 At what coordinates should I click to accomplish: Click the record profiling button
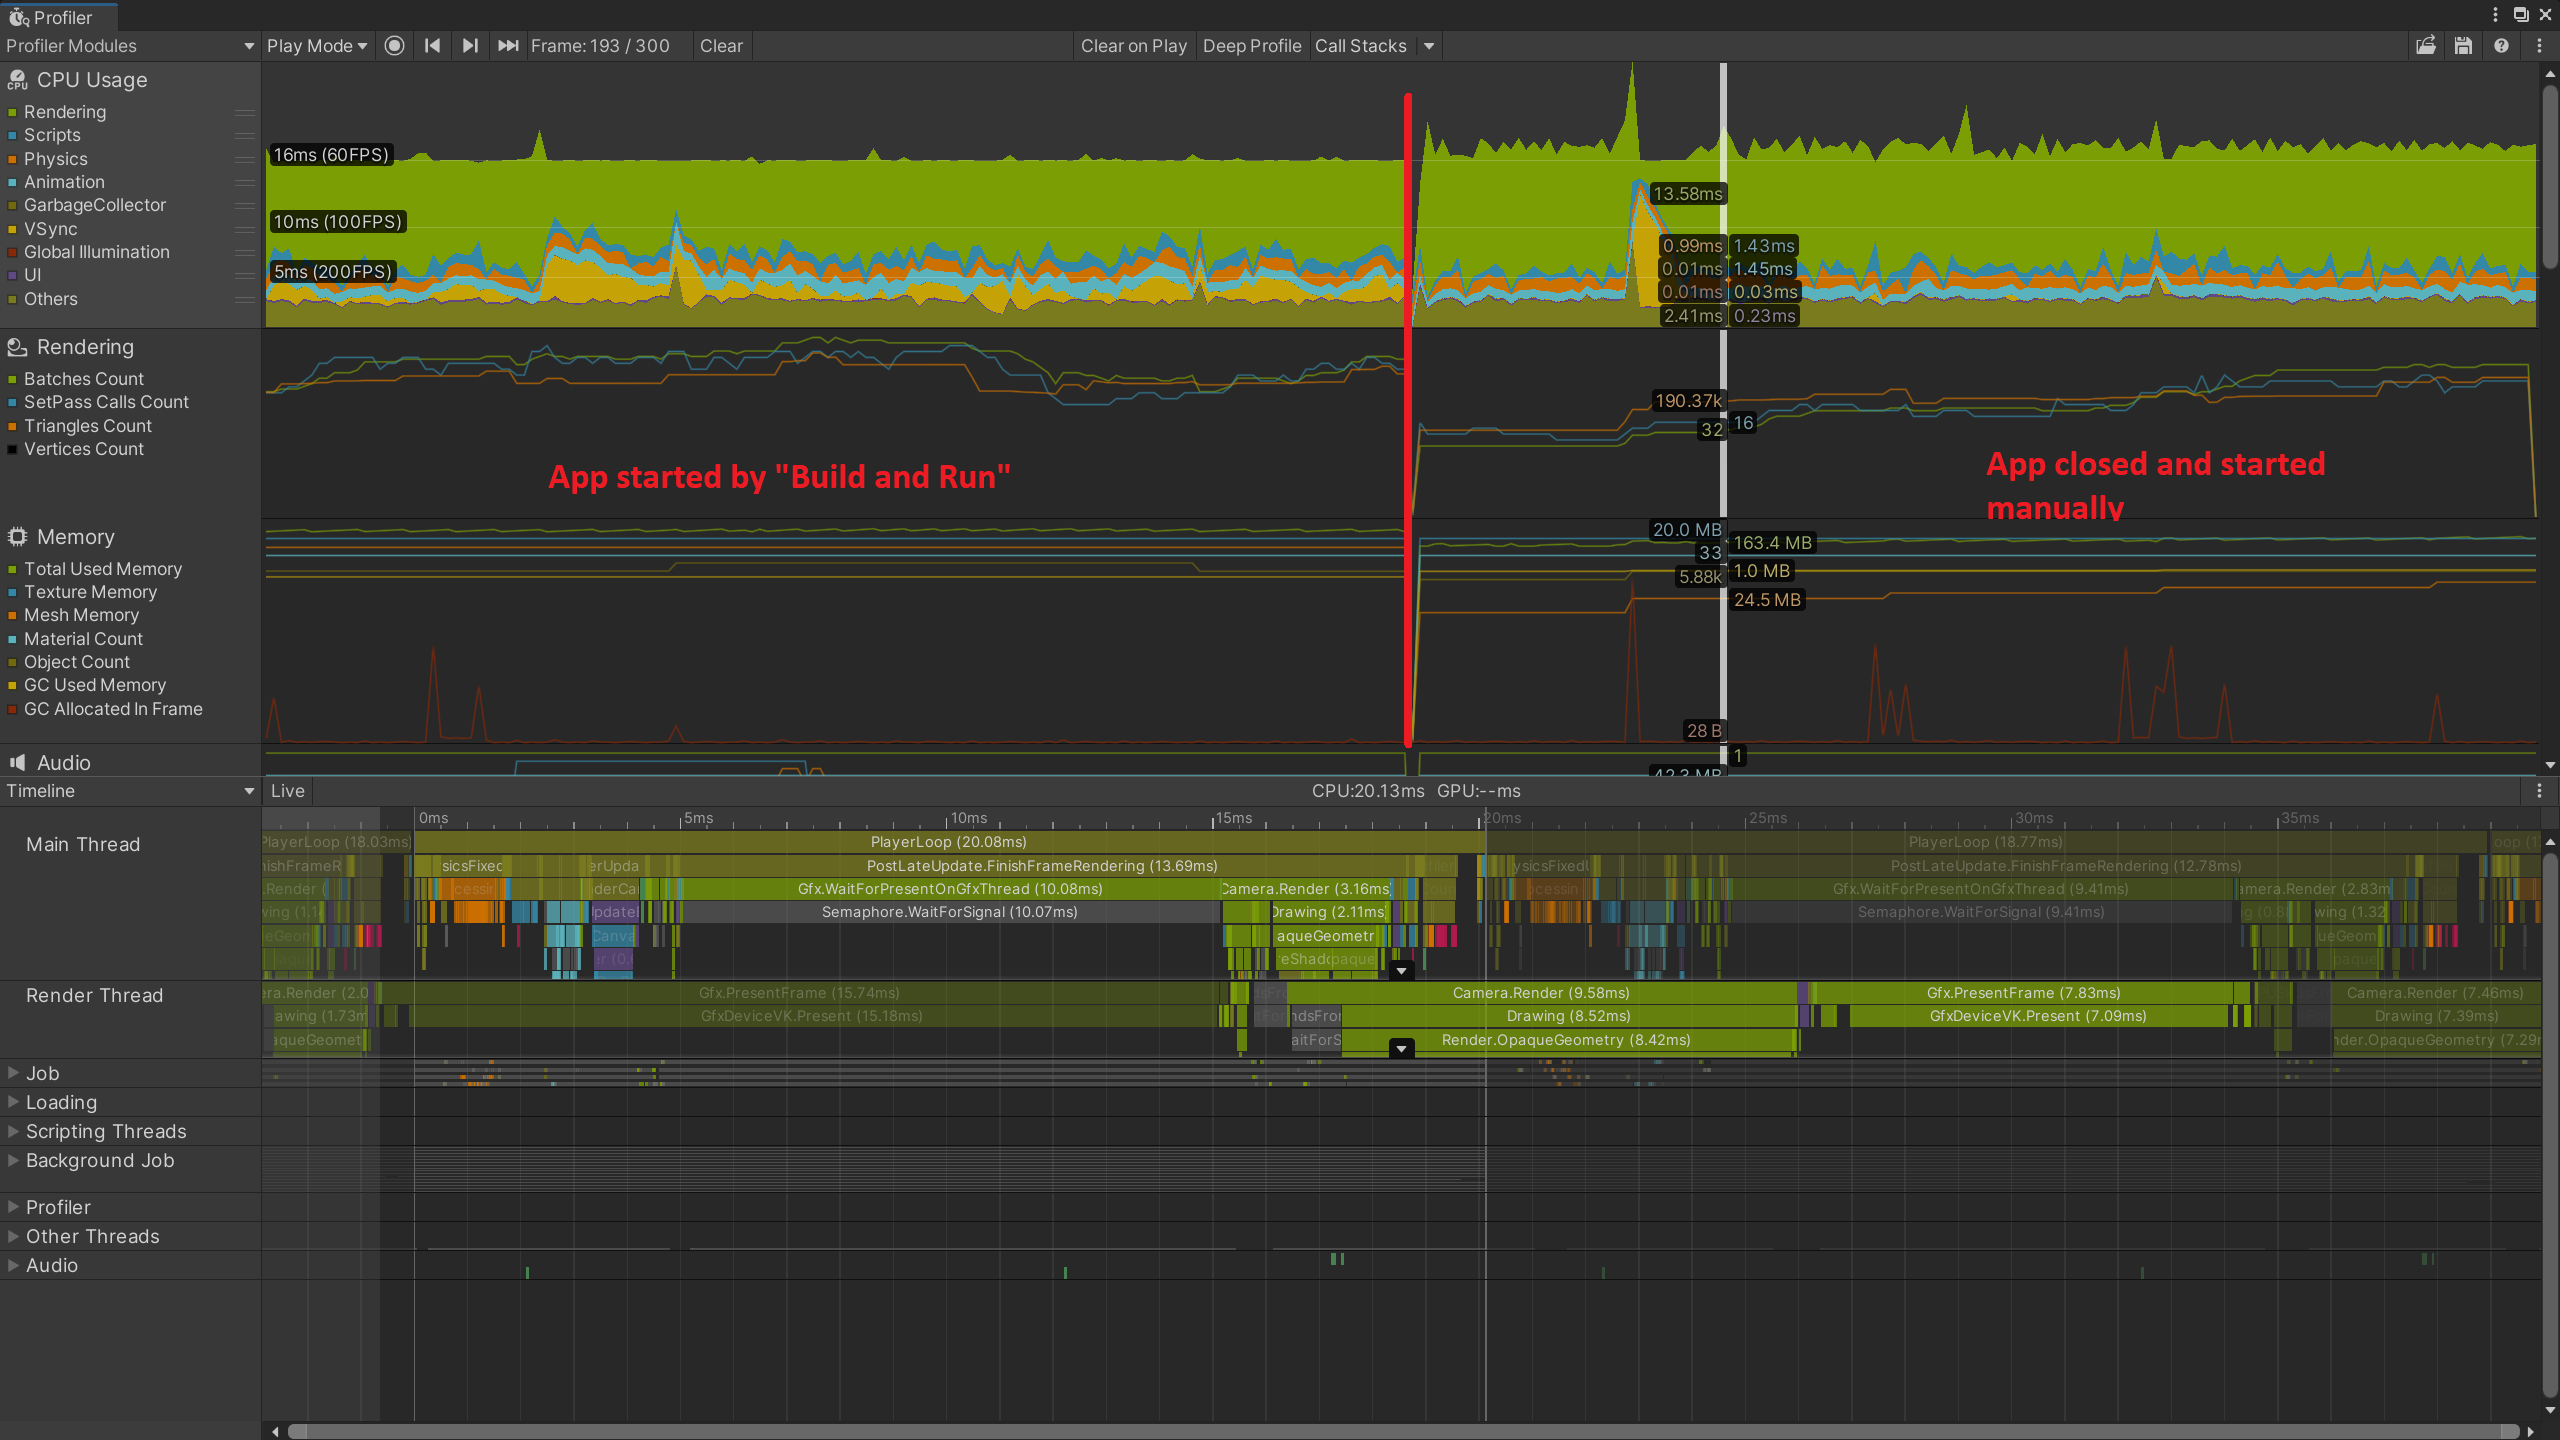tap(394, 46)
